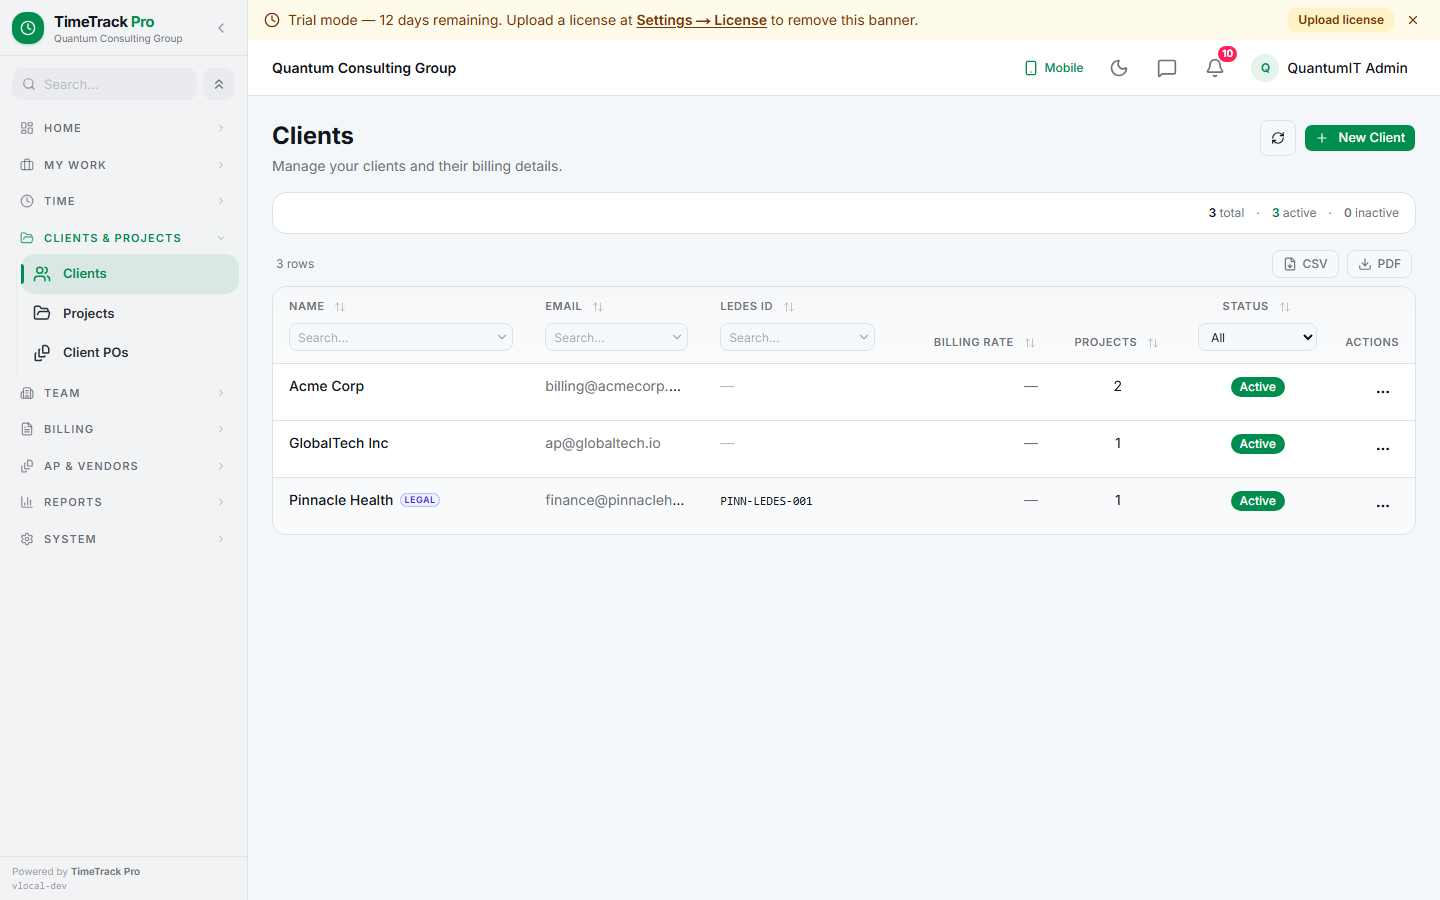Dismiss the trial mode banner
This screenshot has height=900, width=1440.
1413,20
